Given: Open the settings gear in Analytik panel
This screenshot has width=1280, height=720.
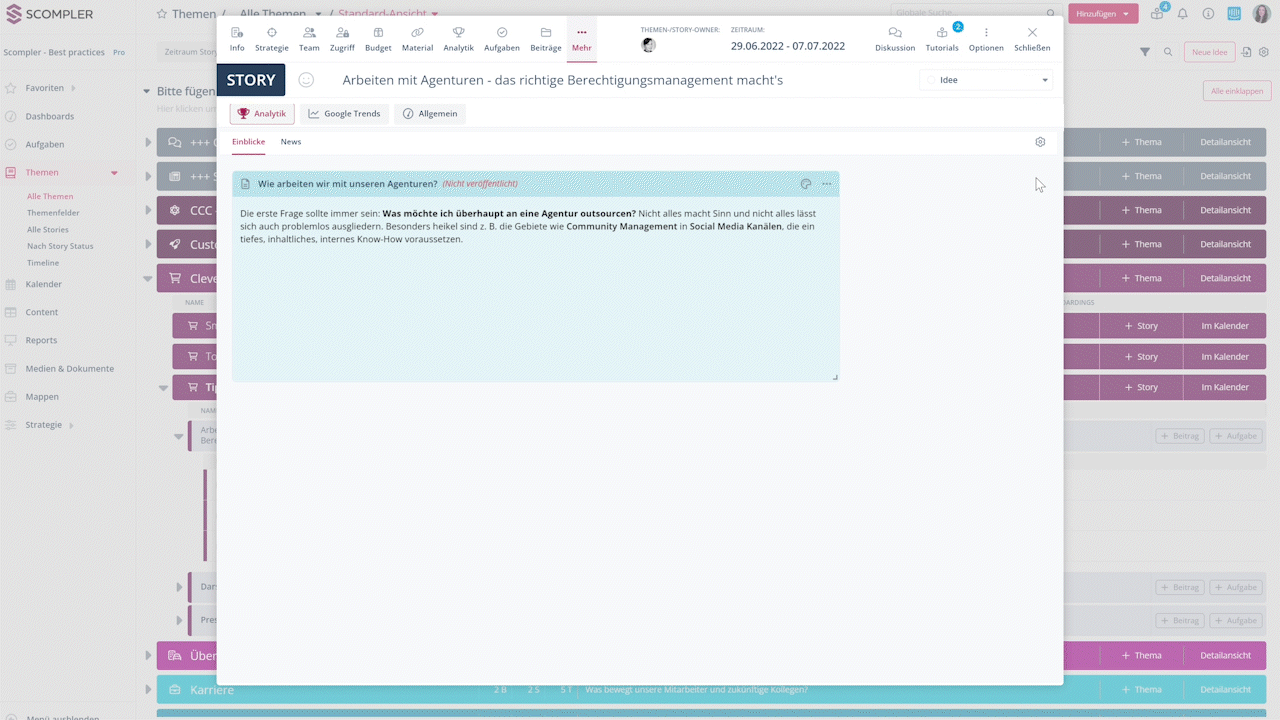Looking at the screenshot, I should tap(1039, 142).
